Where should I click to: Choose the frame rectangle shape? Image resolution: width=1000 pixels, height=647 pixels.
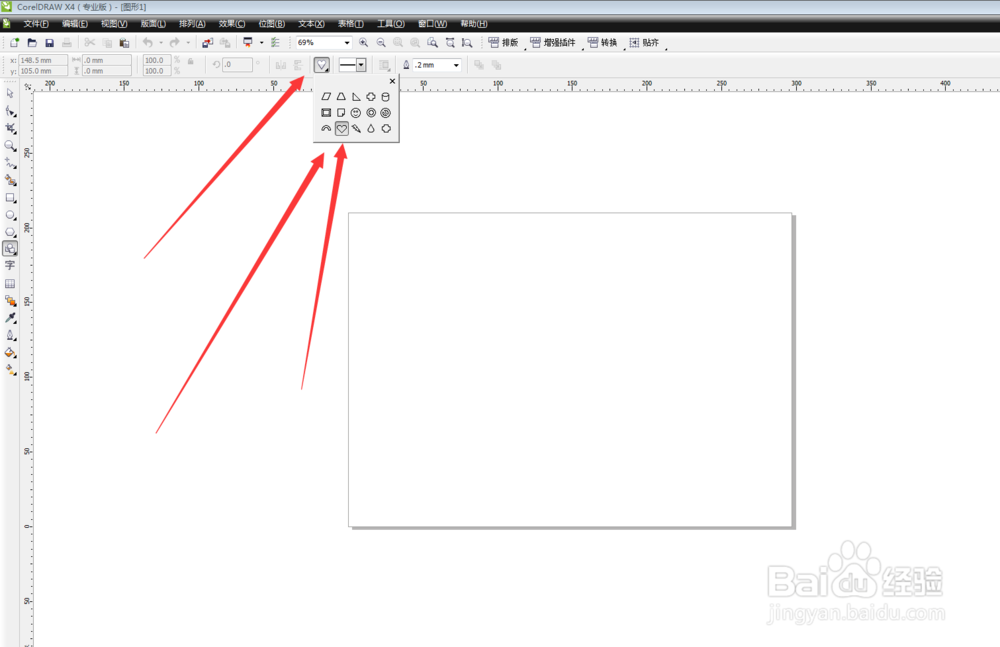click(x=326, y=113)
